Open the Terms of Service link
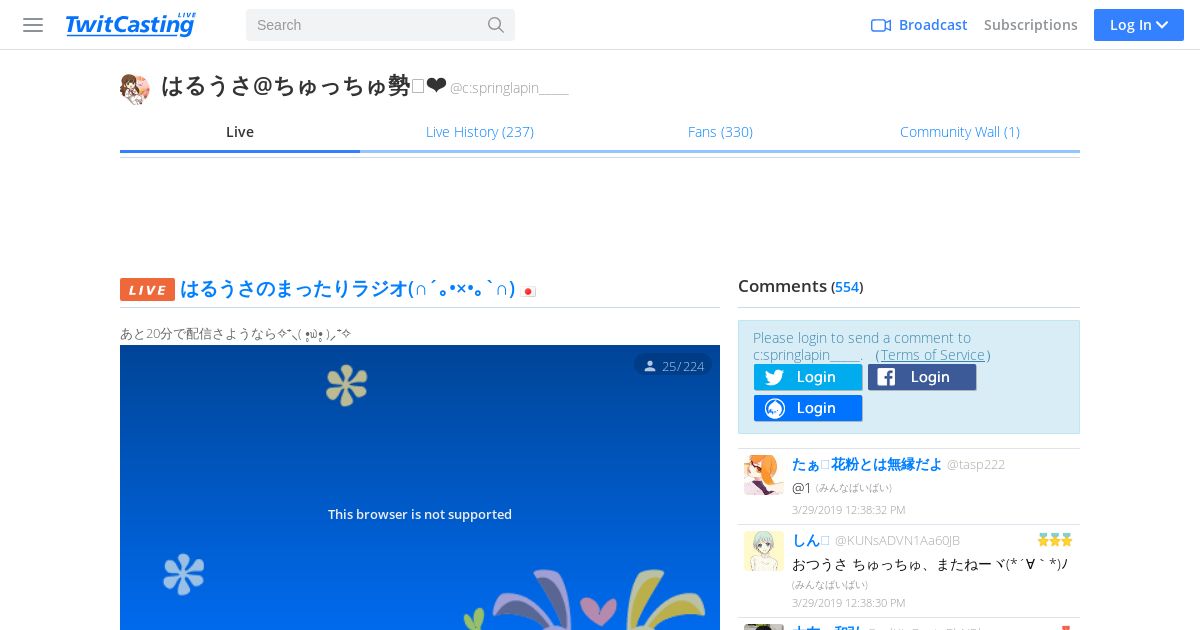Viewport: 1200px width, 630px height. 933,355
